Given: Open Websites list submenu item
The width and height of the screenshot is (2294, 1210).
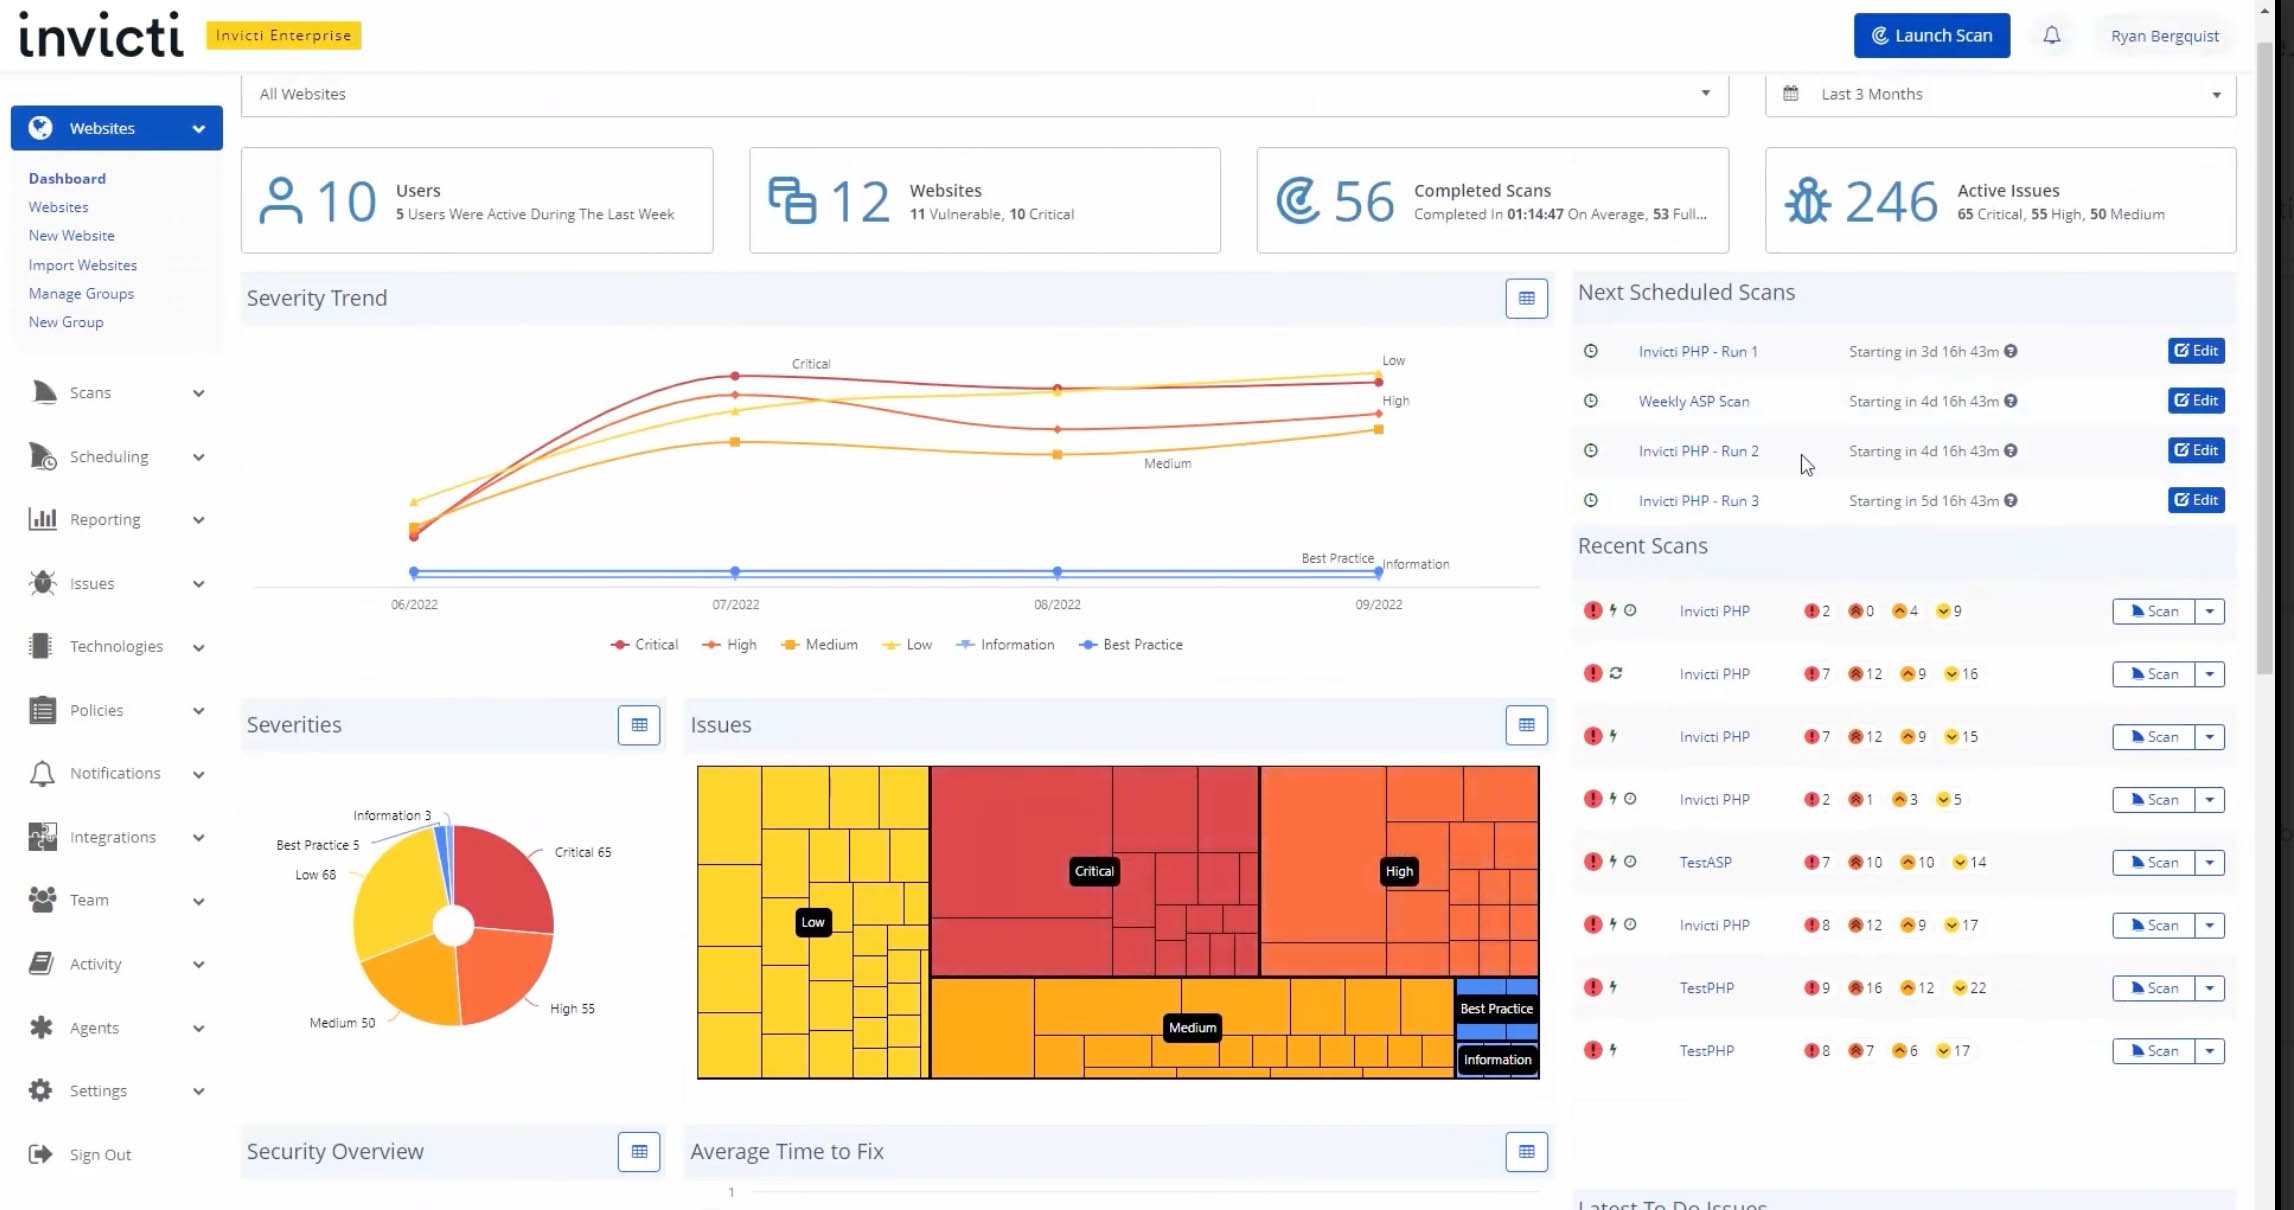Looking at the screenshot, I should (58, 207).
